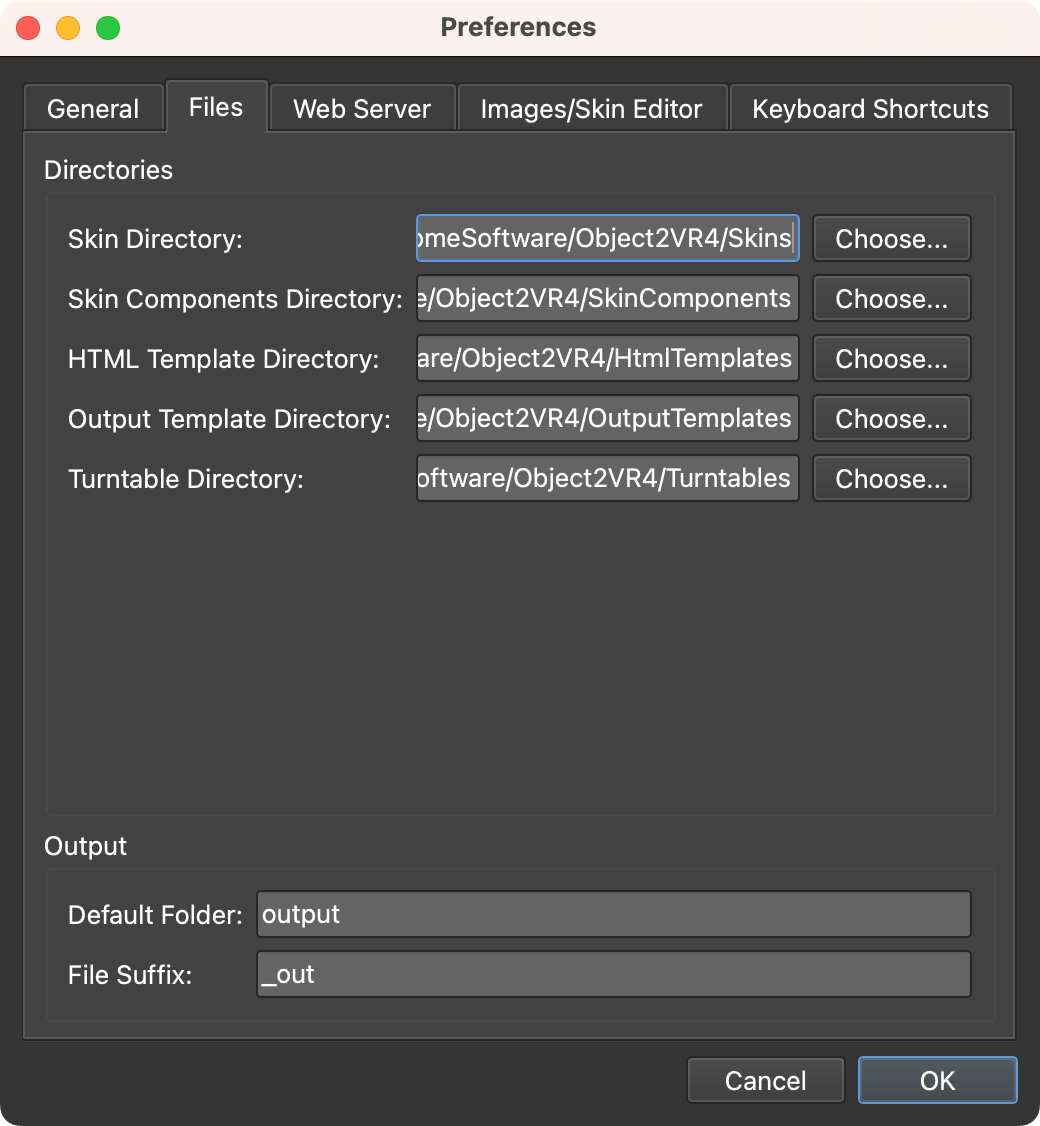Click the Skin Components Directory path field
1040x1126 pixels.
pyautogui.click(x=608, y=299)
